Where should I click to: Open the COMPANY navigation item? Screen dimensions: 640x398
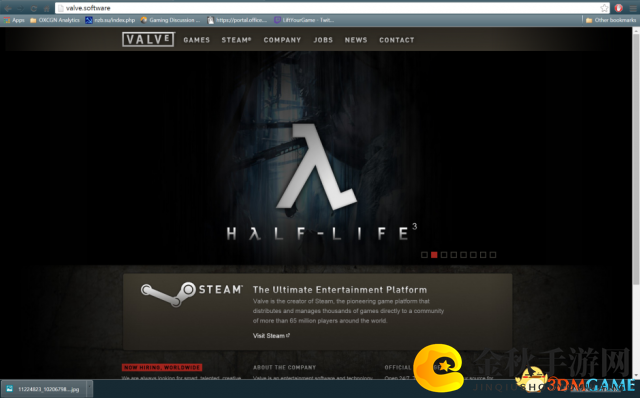pos(282,40)
